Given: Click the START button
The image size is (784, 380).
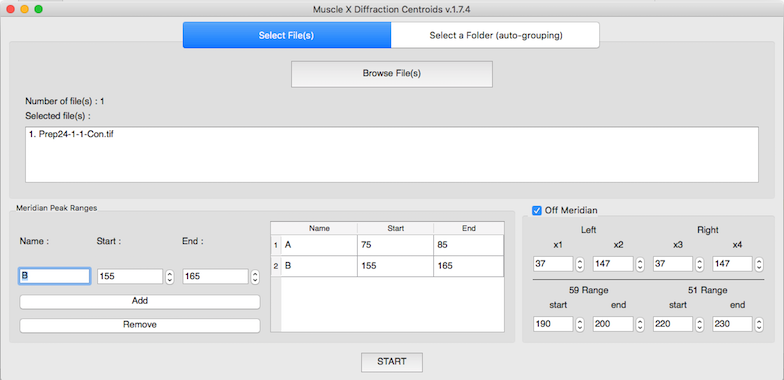Looking at the screenshot, I should coord(392,362).
